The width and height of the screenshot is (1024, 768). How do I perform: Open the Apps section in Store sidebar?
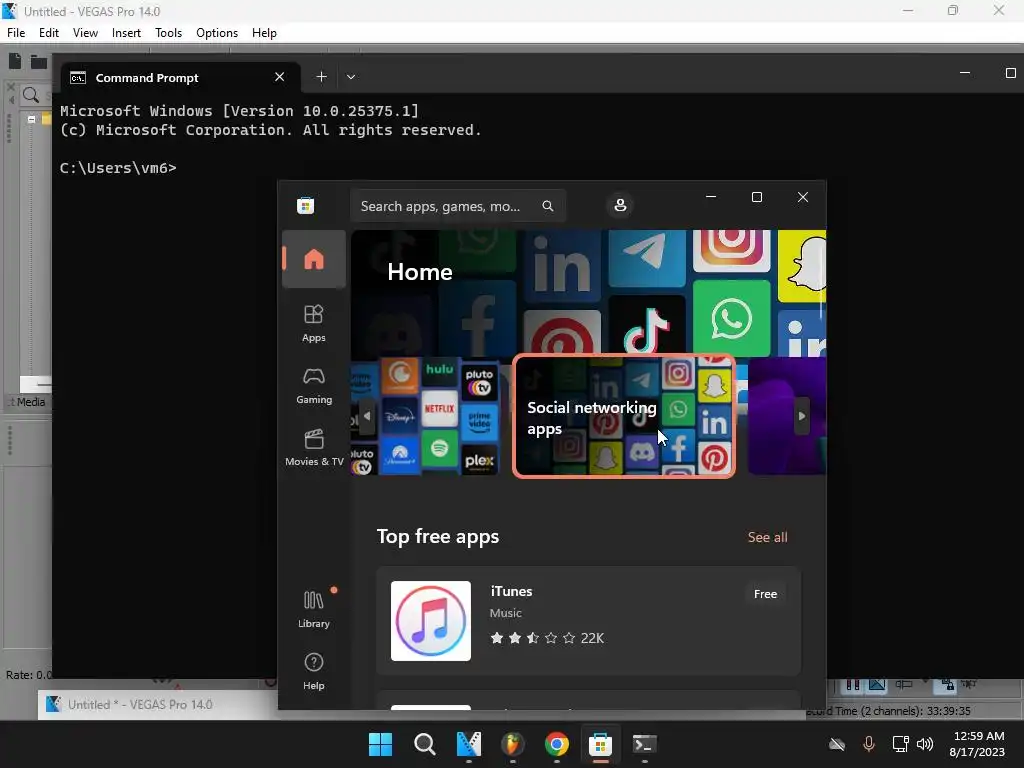[x=313, y=323]
